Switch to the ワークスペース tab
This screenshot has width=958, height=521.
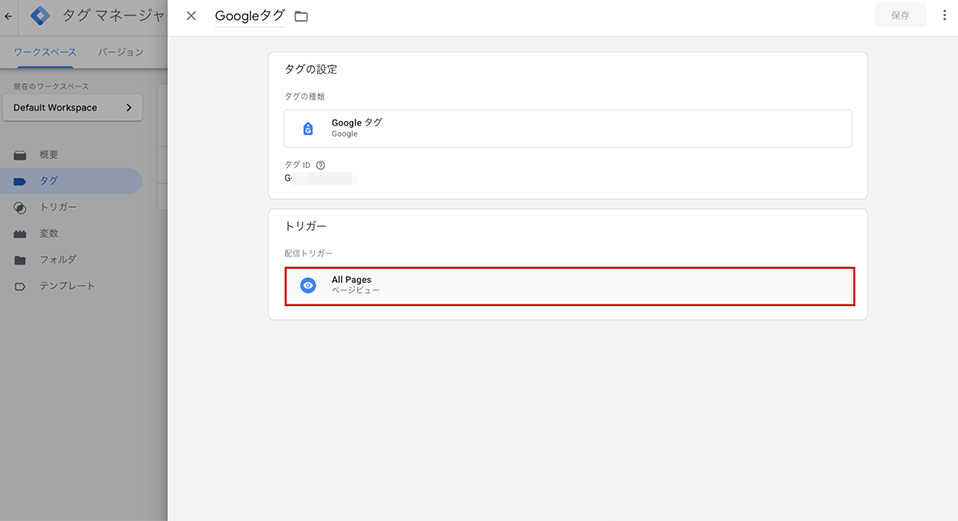(x=45, y=52)
